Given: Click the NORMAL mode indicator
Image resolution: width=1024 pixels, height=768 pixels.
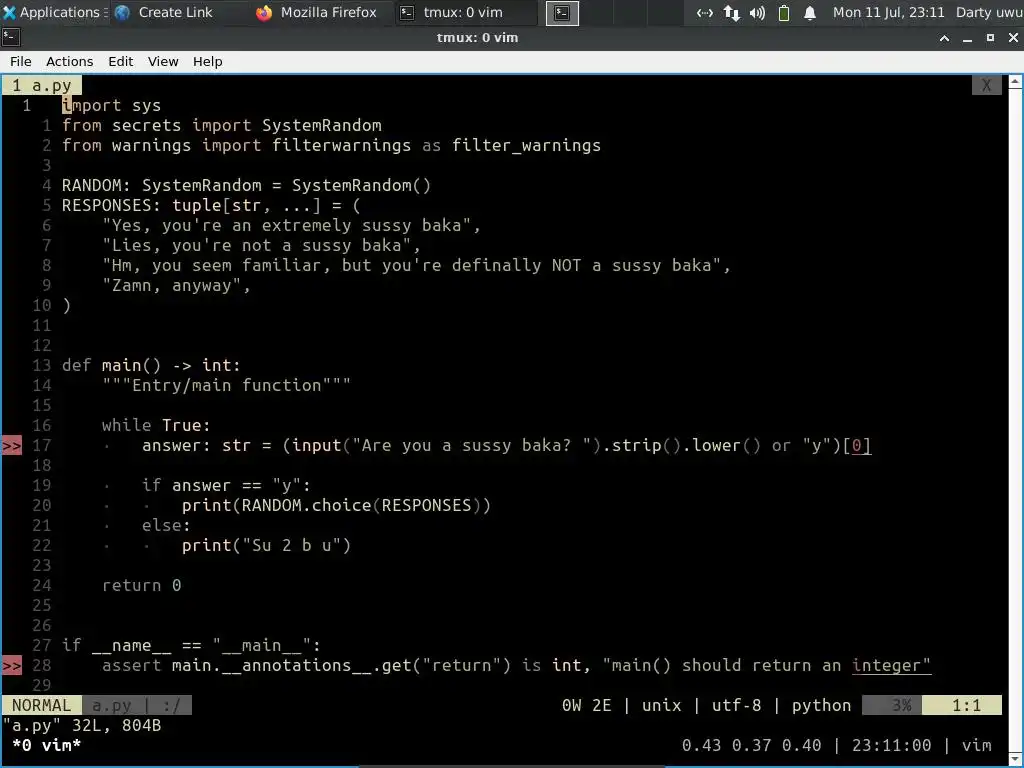Looking at the screenshot, I should point(42,706).
